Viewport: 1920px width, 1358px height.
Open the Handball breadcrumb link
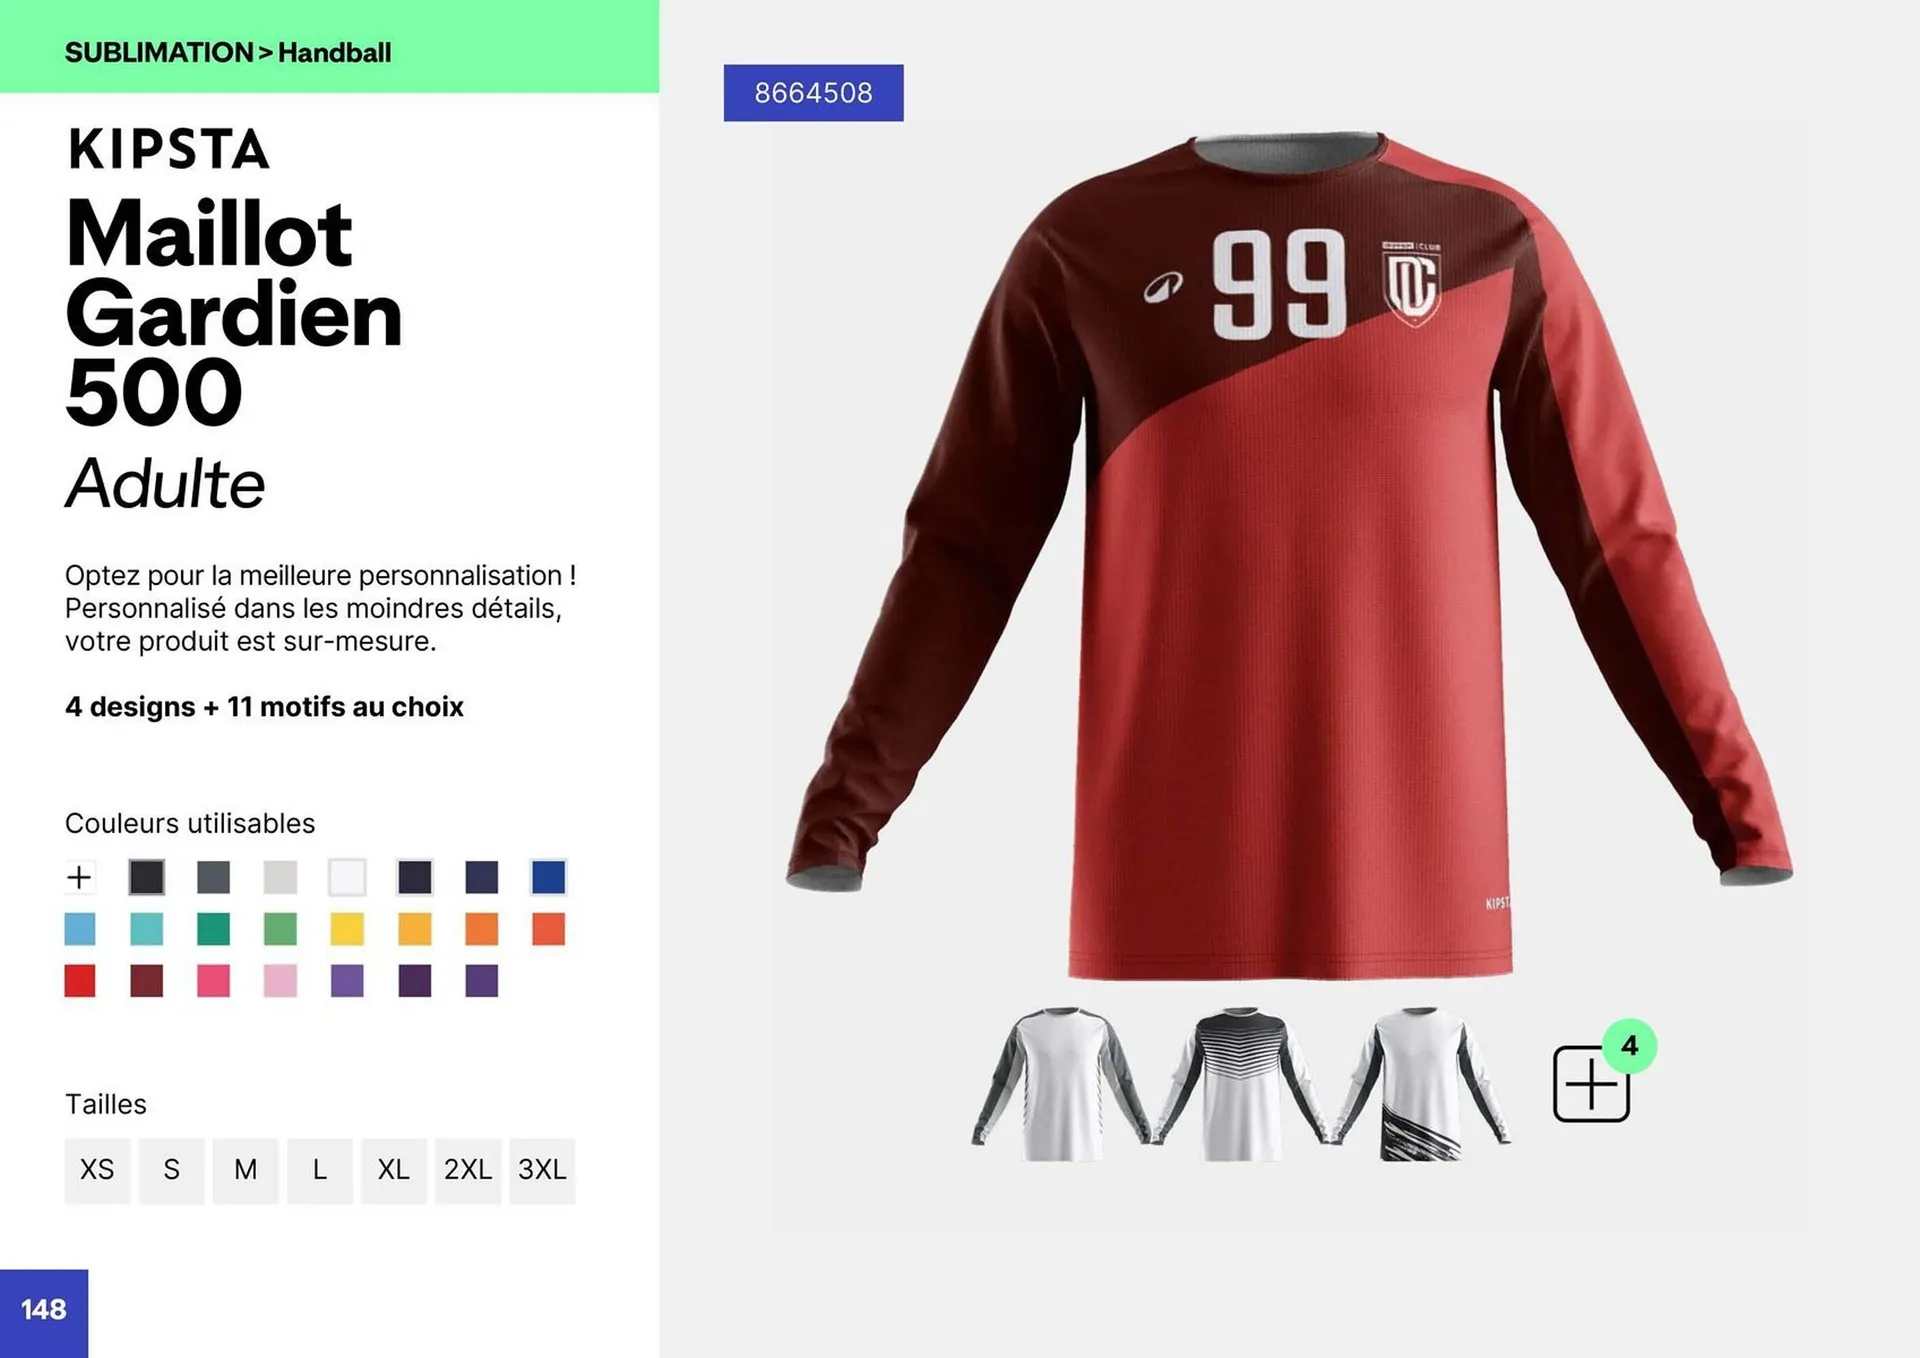(x=334, y=53)
